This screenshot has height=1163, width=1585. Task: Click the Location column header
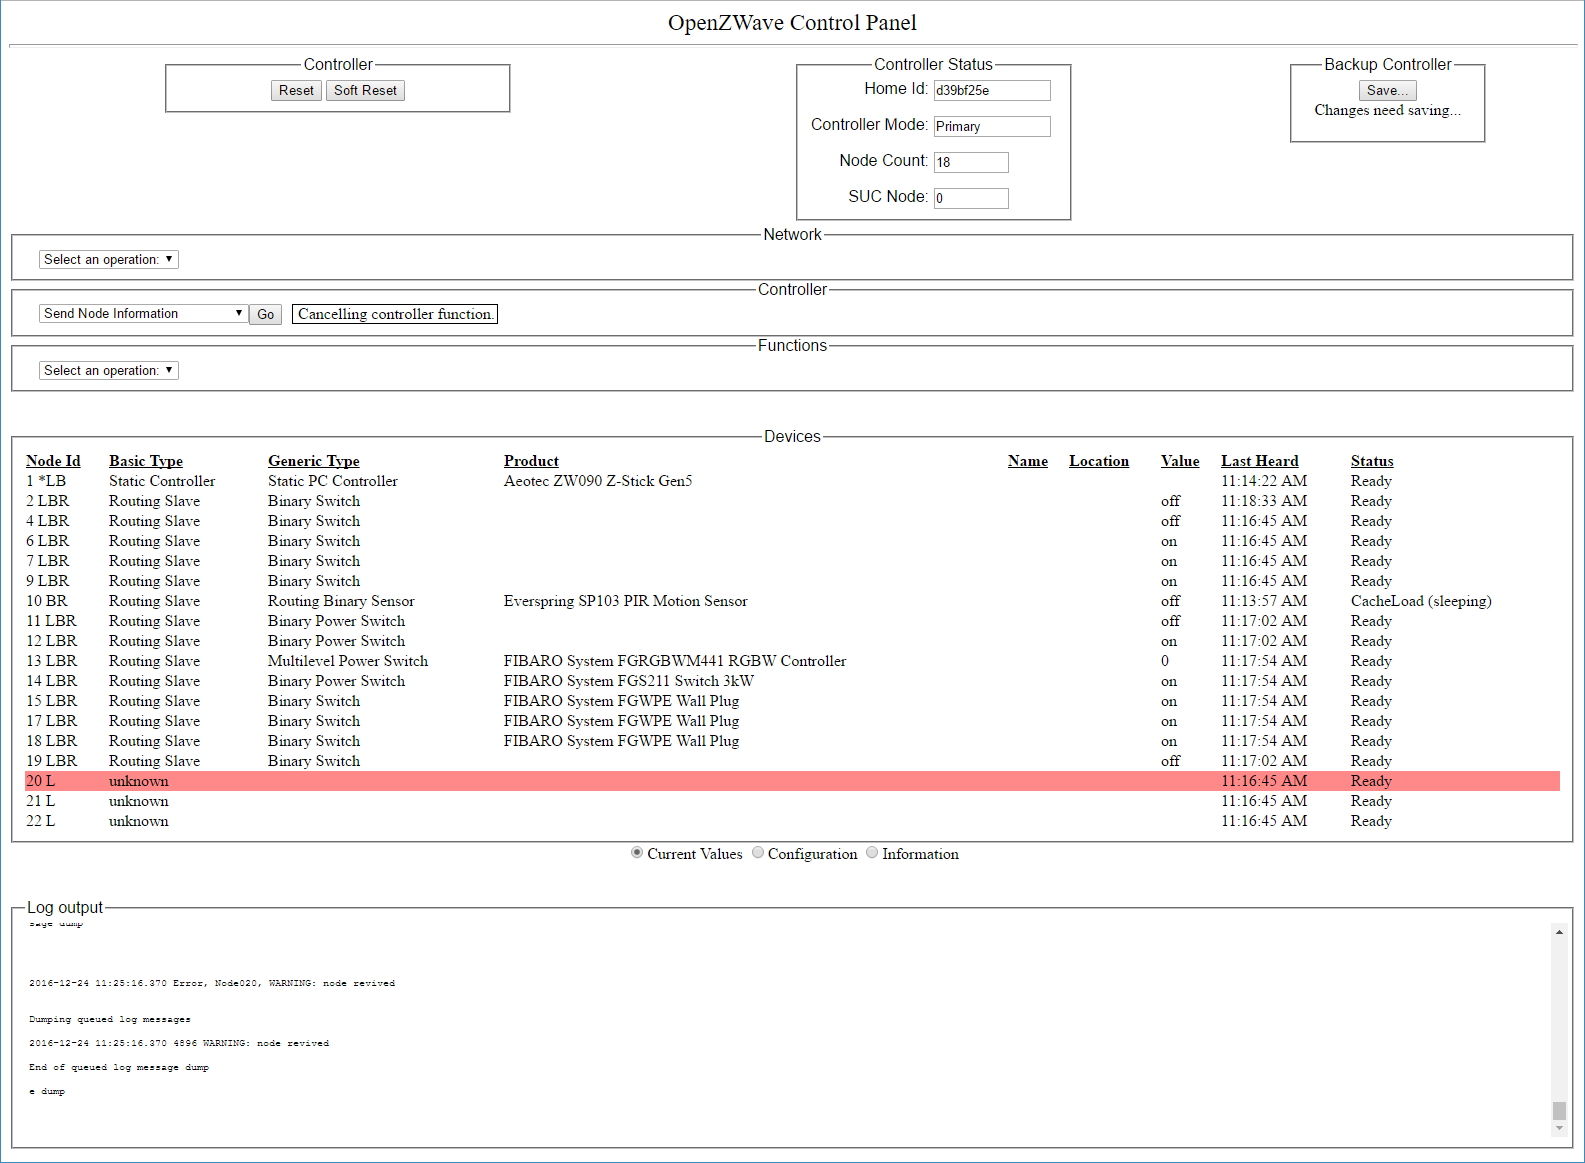coord(1099,461)
